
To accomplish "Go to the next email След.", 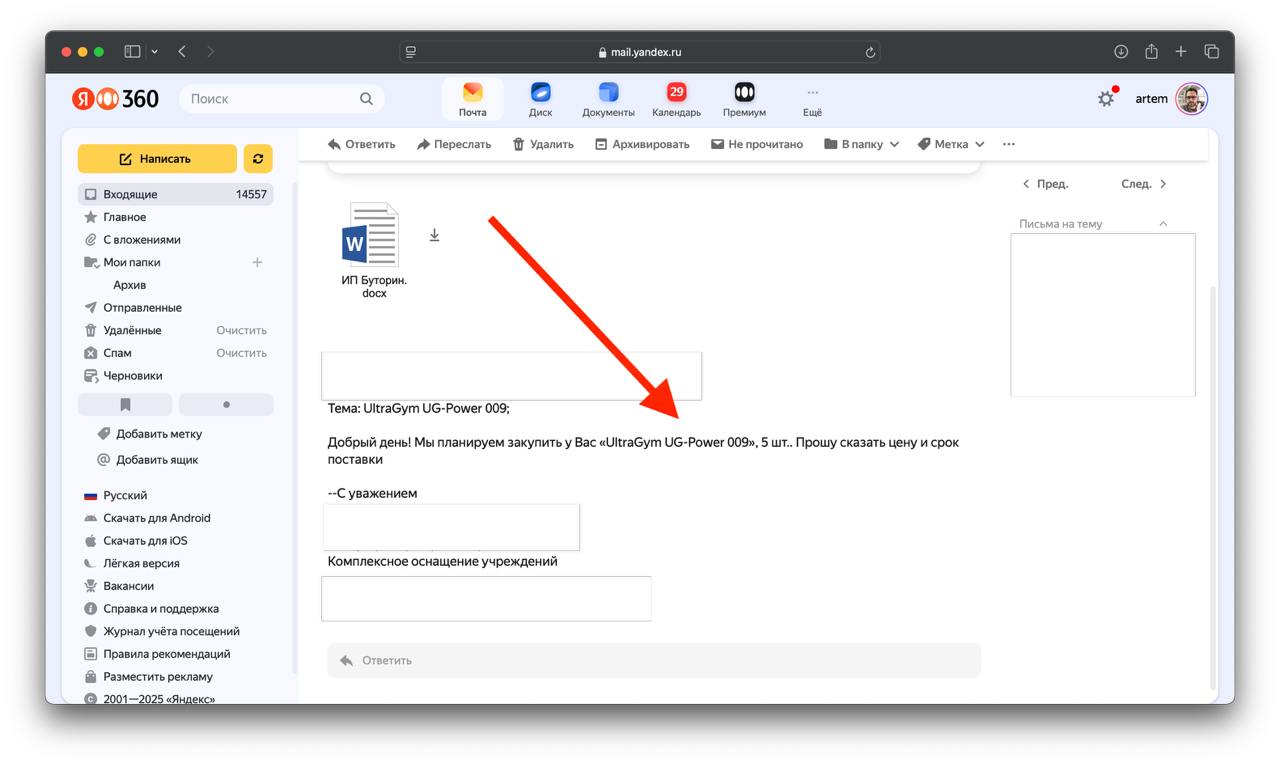I will click(x=1144, y=184).
